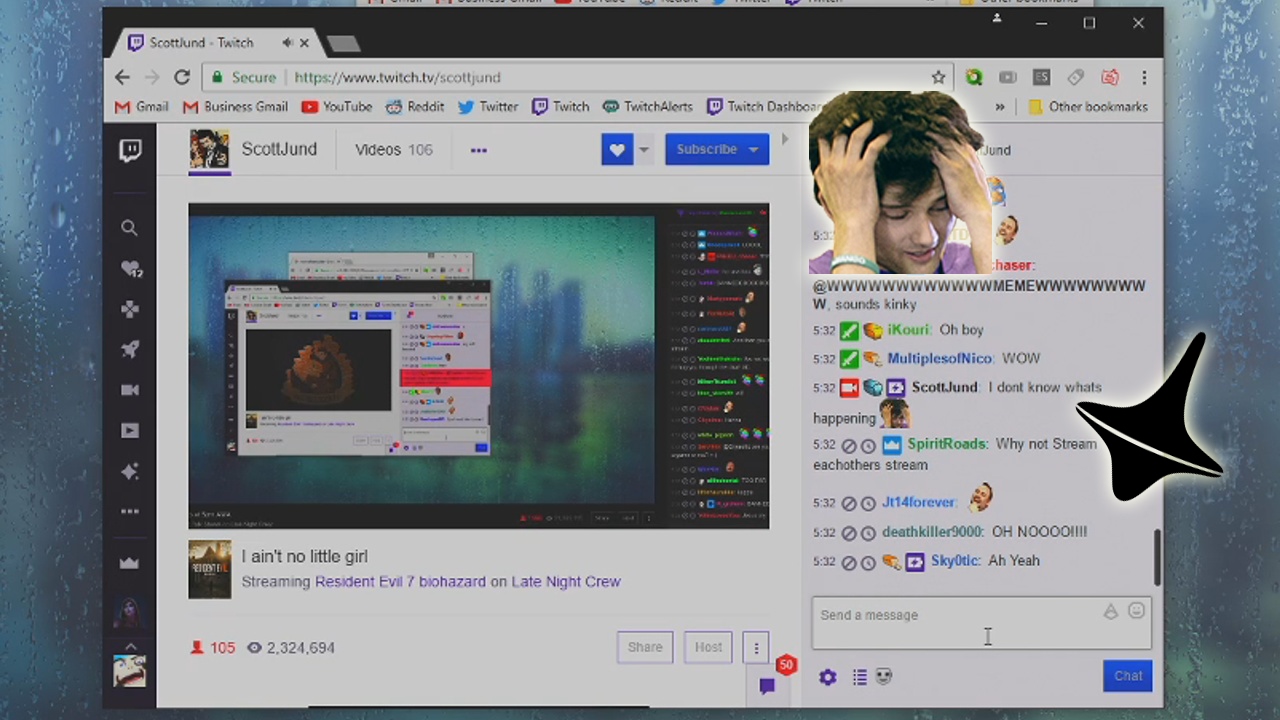Open SpiritRoads' username in chat

[x=947, y=444]
